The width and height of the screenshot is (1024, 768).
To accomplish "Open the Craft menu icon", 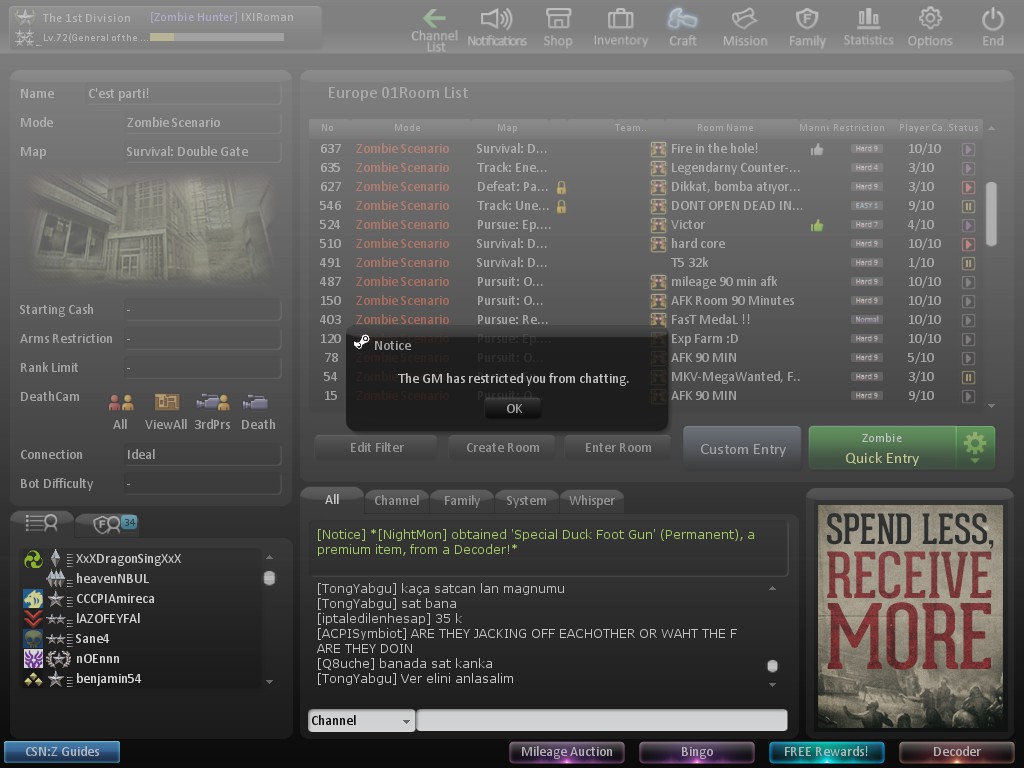I will 682,27.
